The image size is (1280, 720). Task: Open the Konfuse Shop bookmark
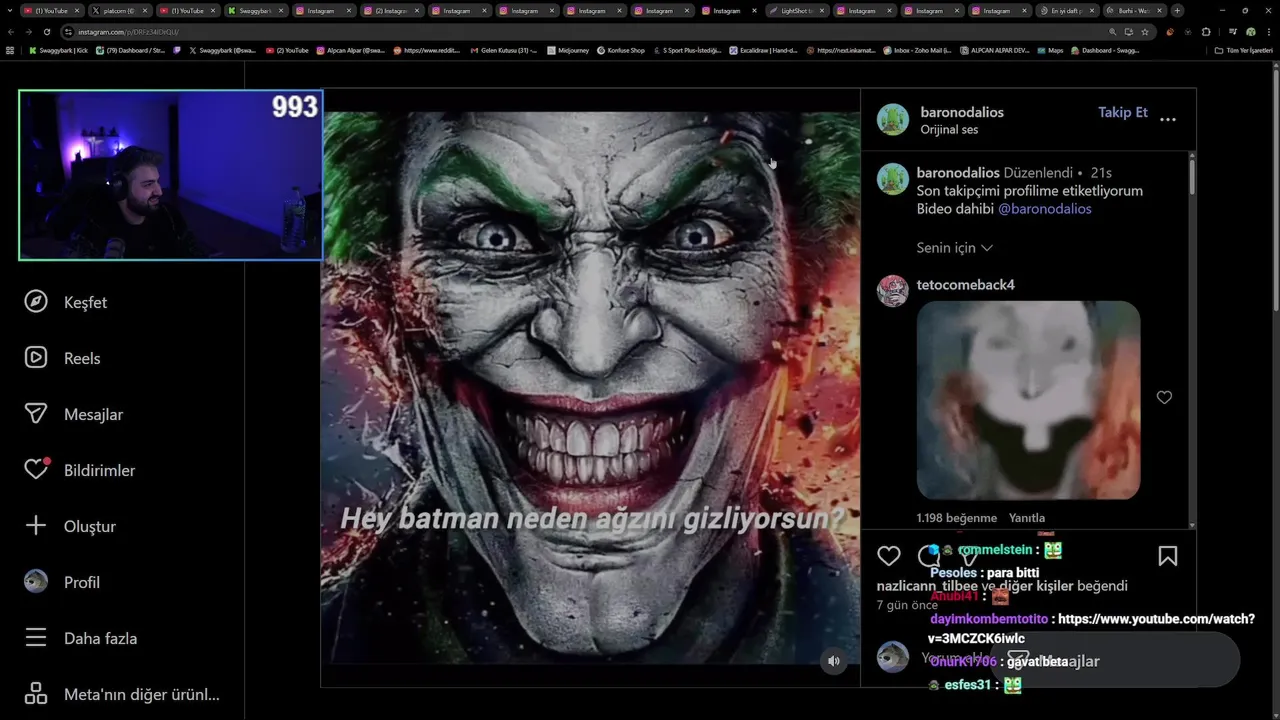click(621, 50)
